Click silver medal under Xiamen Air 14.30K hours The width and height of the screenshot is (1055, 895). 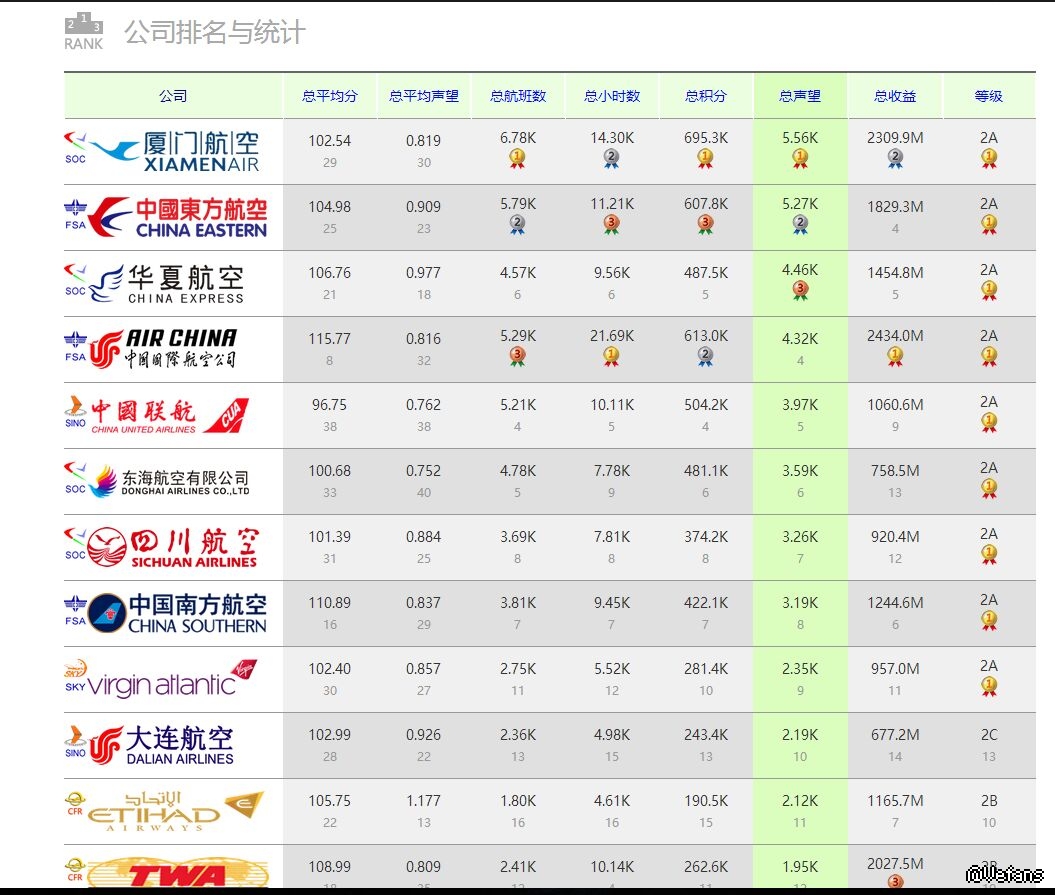coord(611,159)
